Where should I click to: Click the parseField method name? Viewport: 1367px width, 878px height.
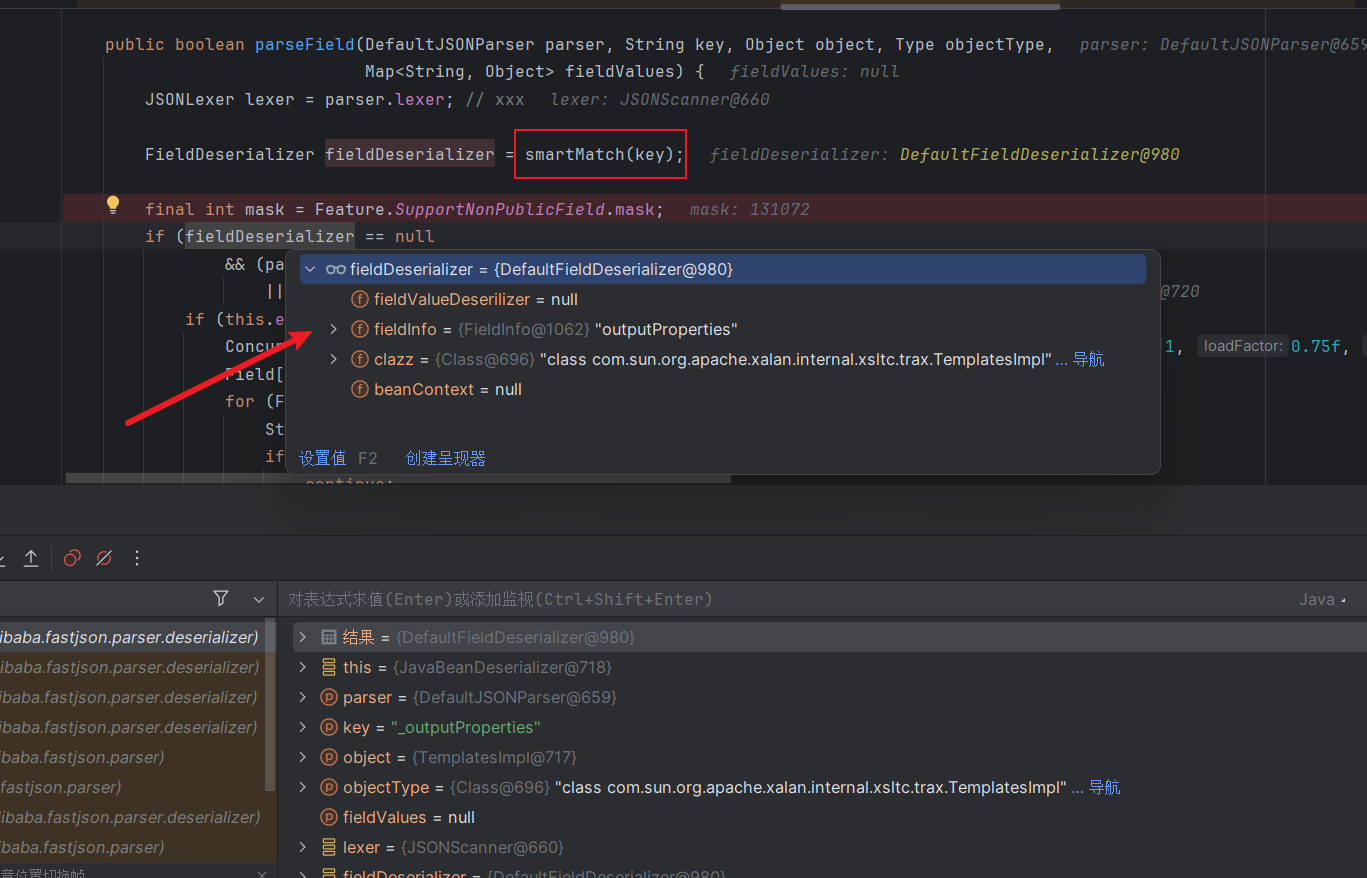305,44
